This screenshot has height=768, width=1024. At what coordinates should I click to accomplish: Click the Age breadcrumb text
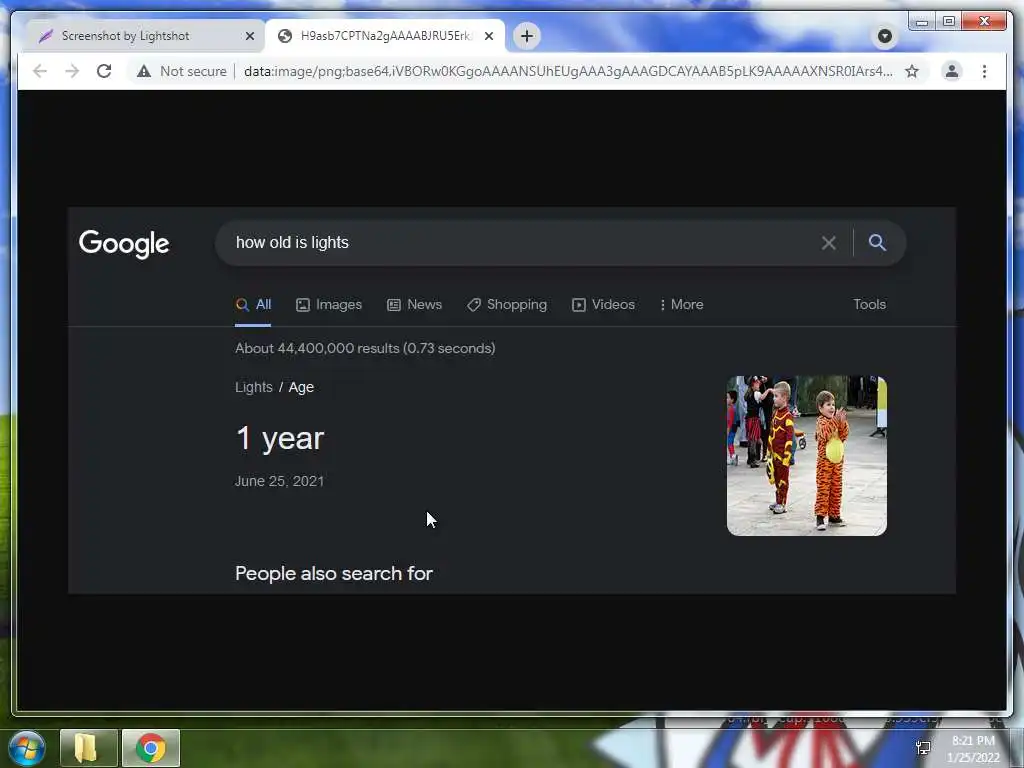pyautogui.click(x=301, y=387)
